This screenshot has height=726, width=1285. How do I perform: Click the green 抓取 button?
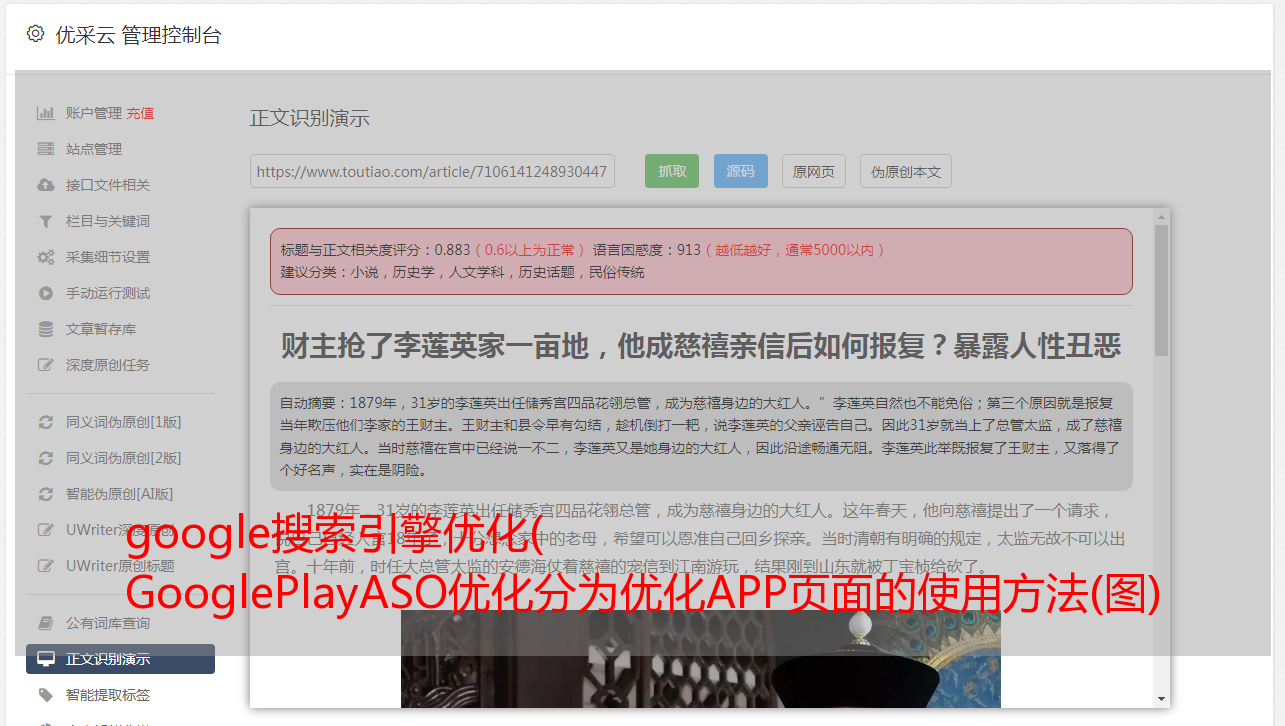click(x=672, y=171)
